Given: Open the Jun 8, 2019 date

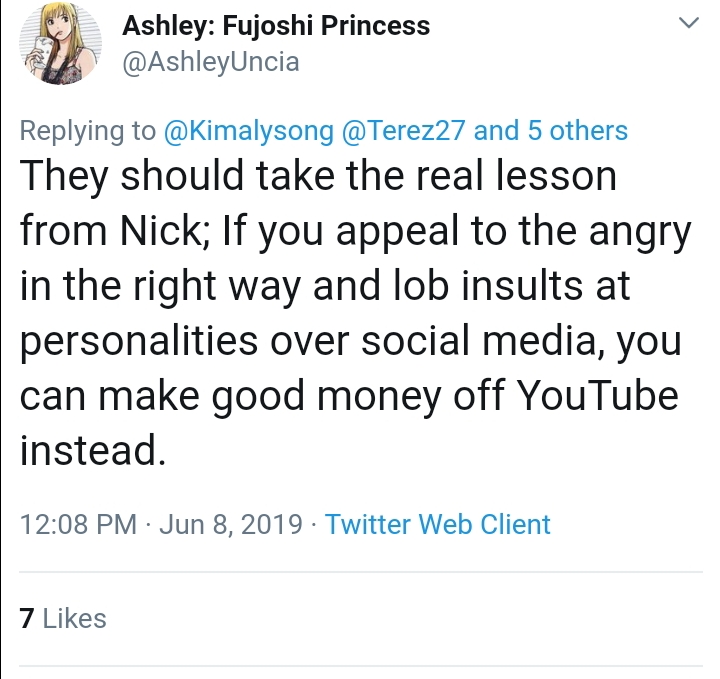Looking at the screenshot, I should click(x=231, y=524).
